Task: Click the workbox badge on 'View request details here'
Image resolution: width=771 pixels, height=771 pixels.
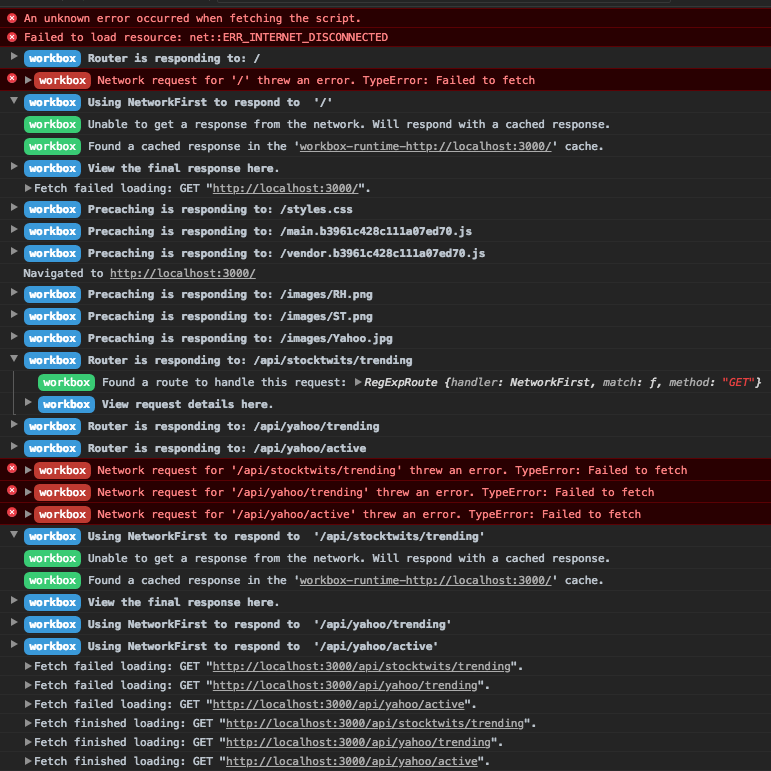Action: pos(66,404)
